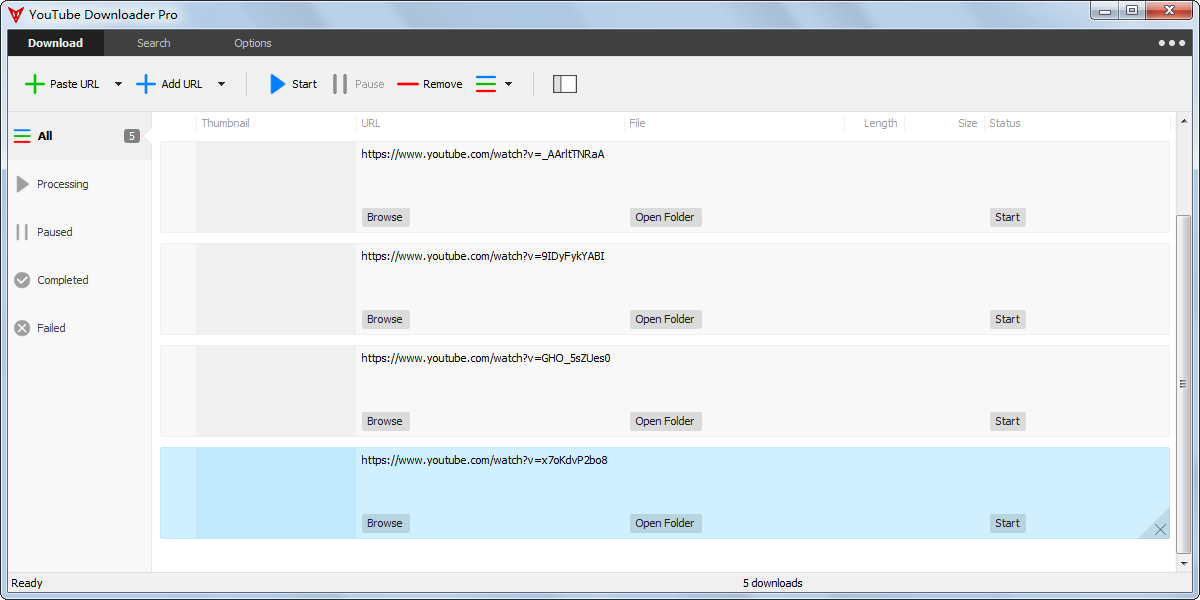
Task: Click the red Remove minus icon
Action: pos(408,84)
